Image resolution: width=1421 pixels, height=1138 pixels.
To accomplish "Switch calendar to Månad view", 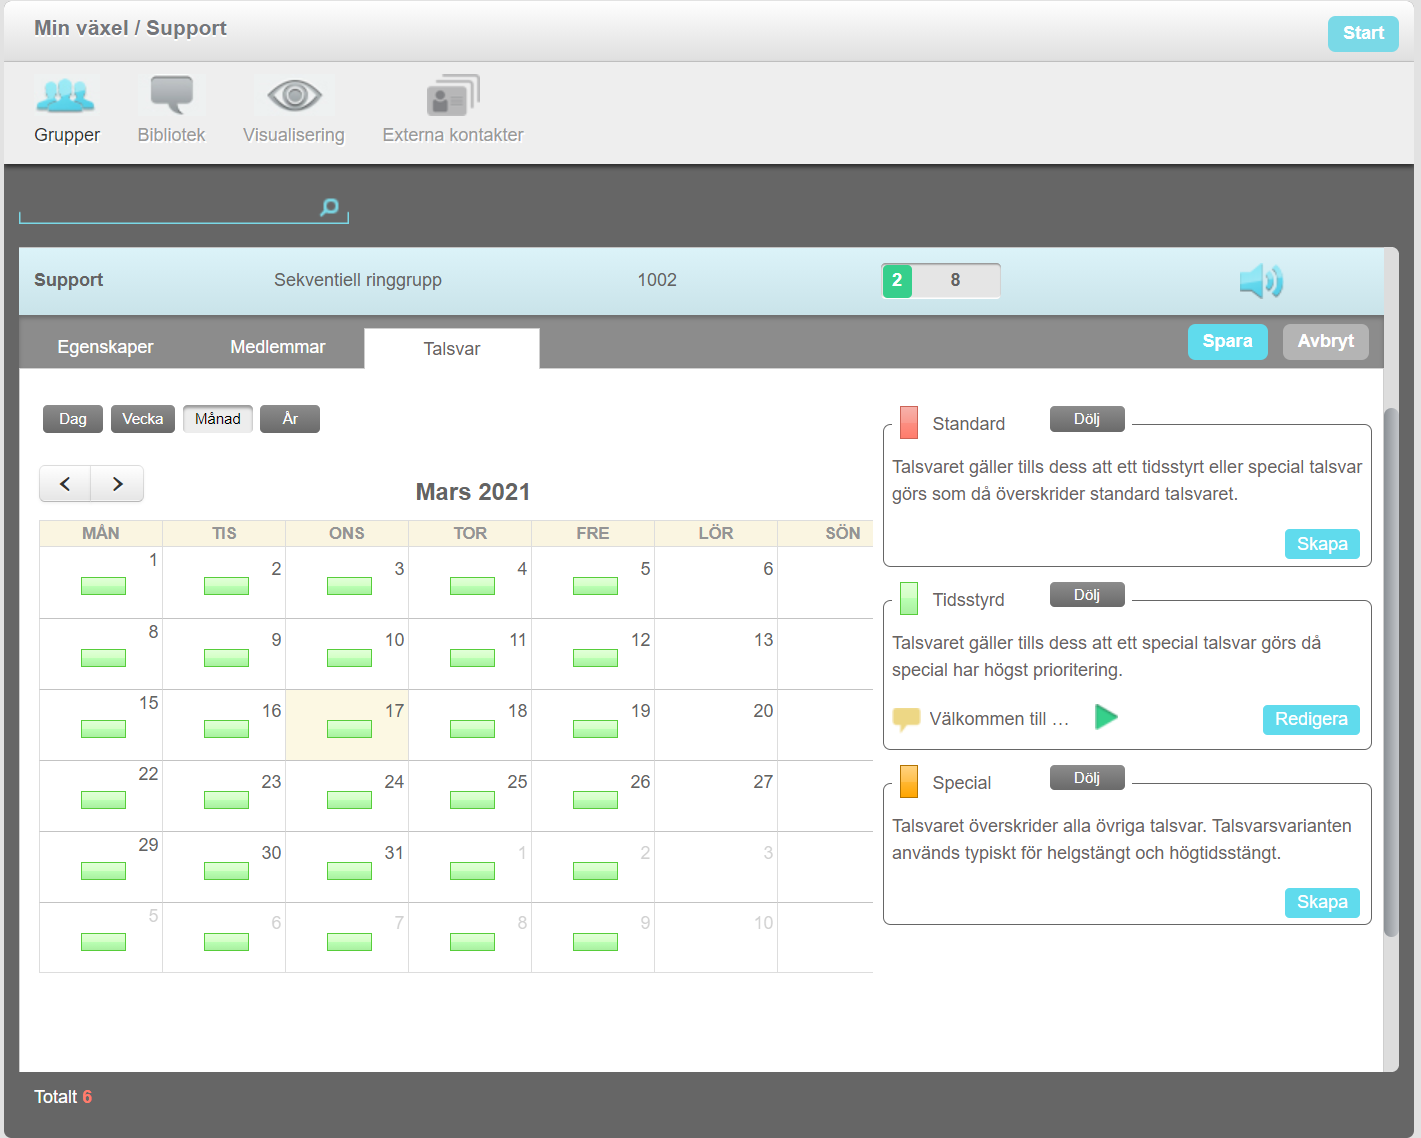I will click(x=218, y=419).
